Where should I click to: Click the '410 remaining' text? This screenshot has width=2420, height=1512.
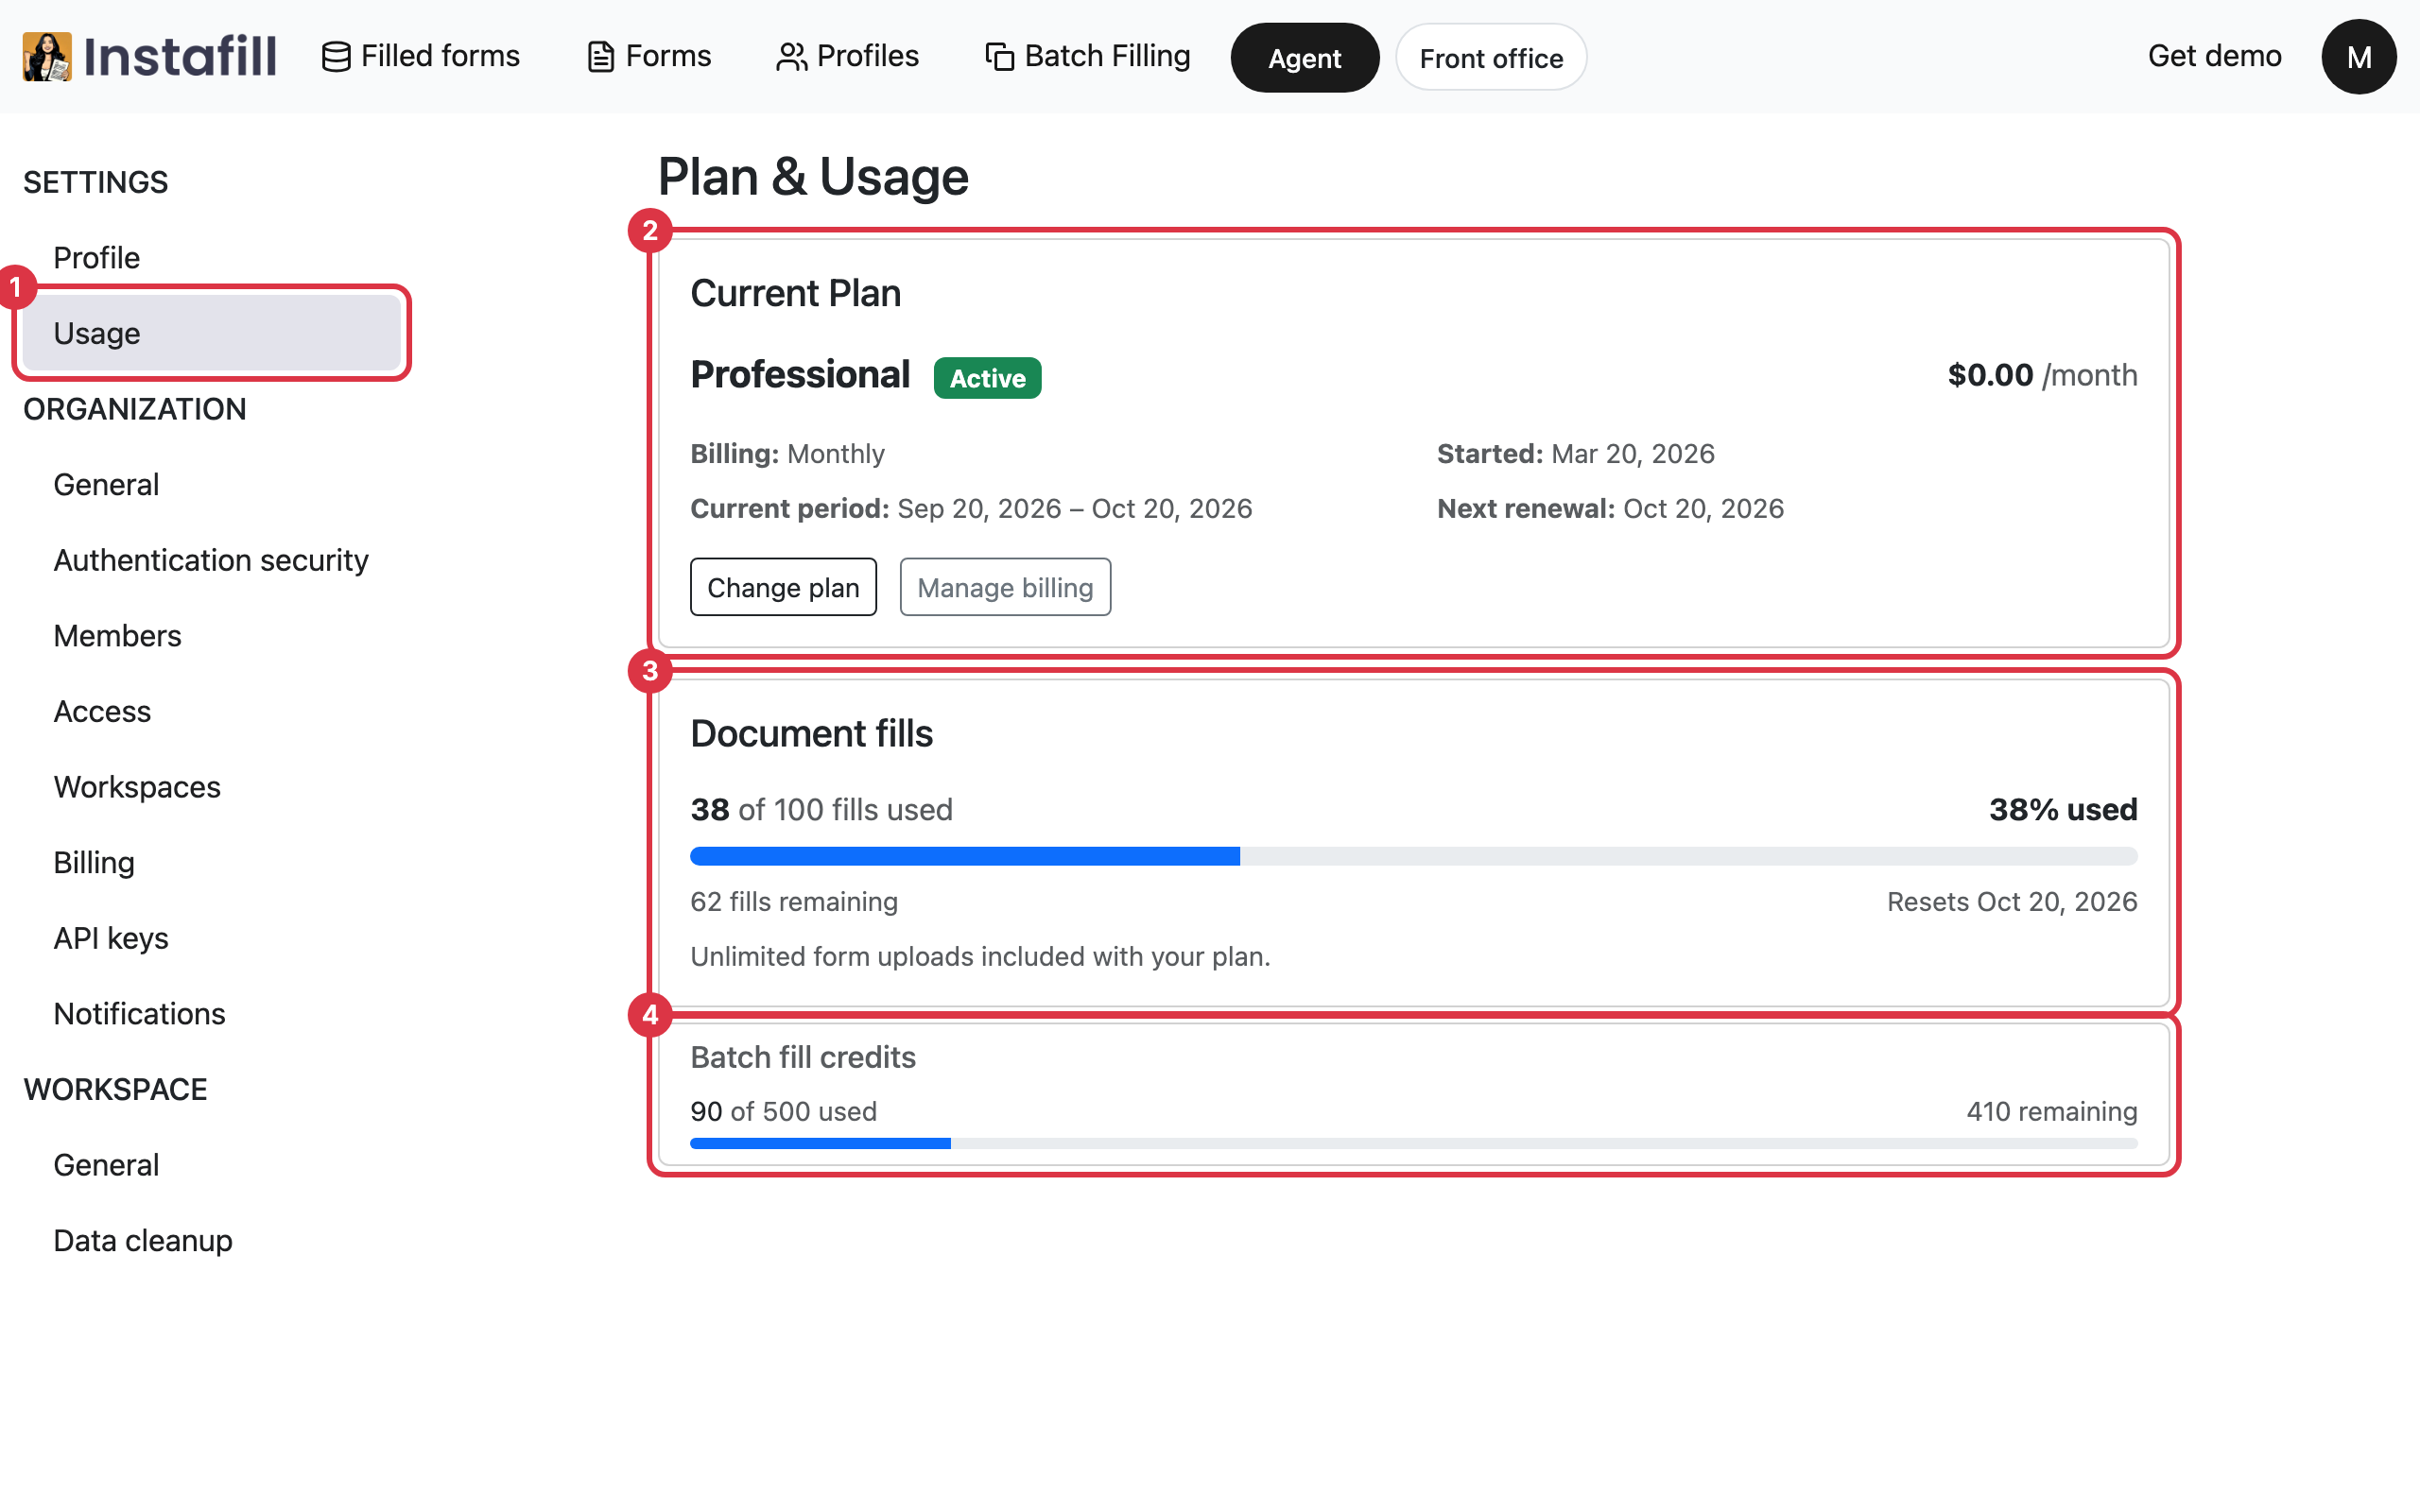(2052, 1111)
